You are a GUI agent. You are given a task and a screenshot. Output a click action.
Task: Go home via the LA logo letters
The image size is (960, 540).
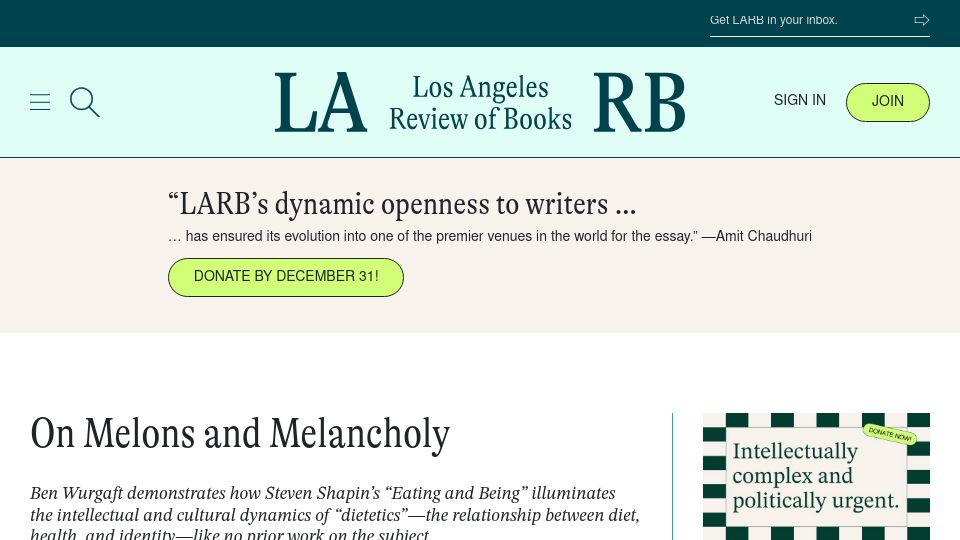(x=321, y=102)
